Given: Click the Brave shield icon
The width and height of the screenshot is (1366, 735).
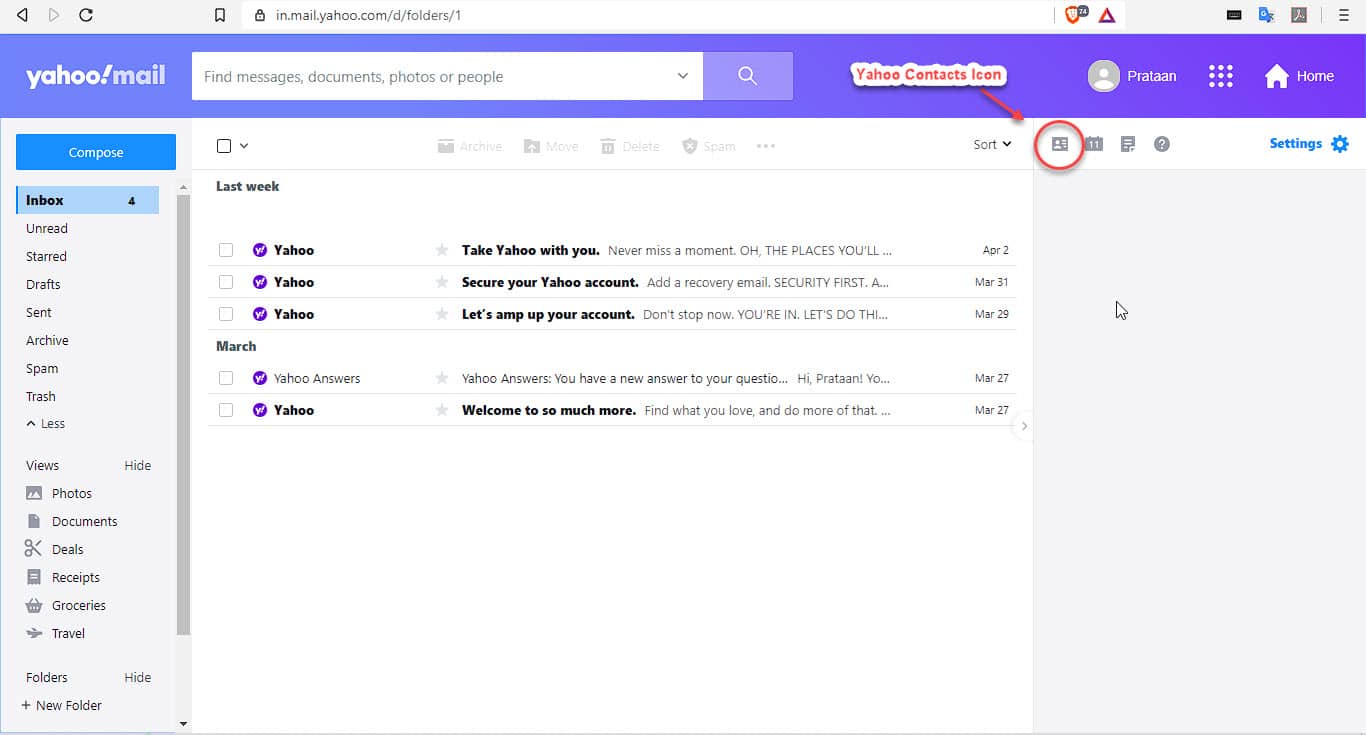Looking at the screenshot, I should pyautogui.click(x=1075, y=15).
